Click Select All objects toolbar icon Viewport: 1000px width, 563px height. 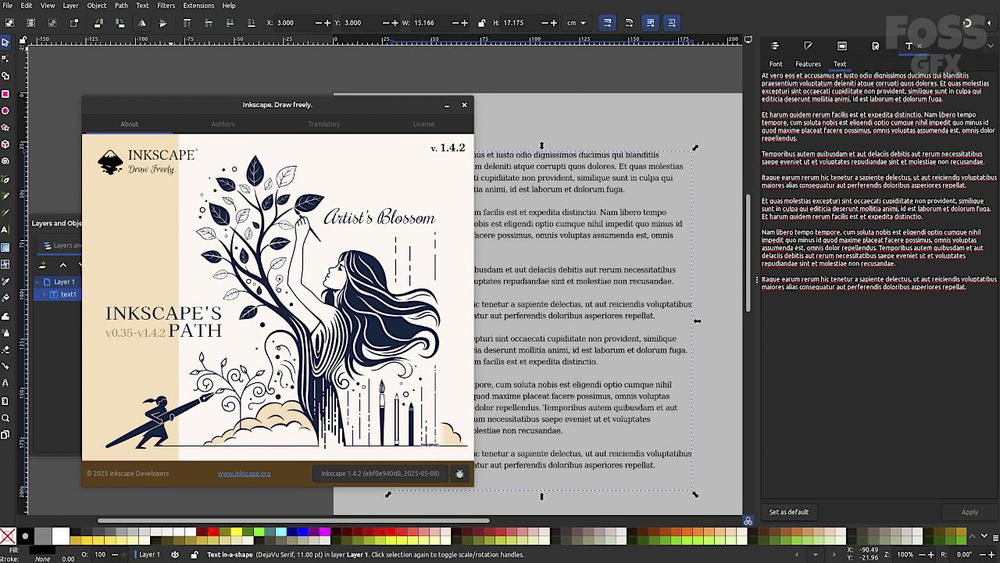(x=10, y=23)
